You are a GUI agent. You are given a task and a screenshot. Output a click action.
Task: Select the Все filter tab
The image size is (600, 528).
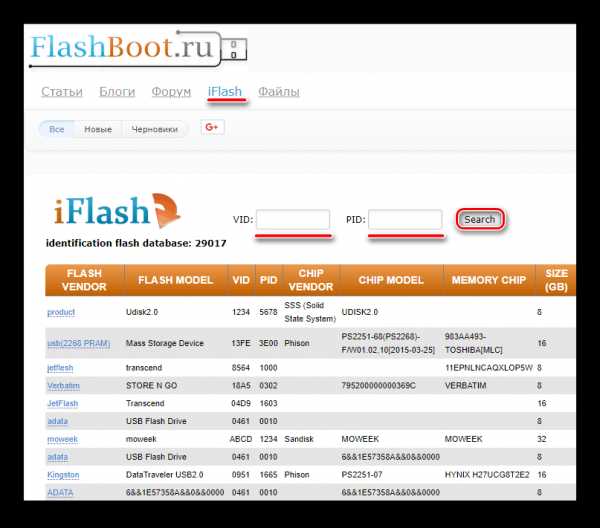point(57,129)
